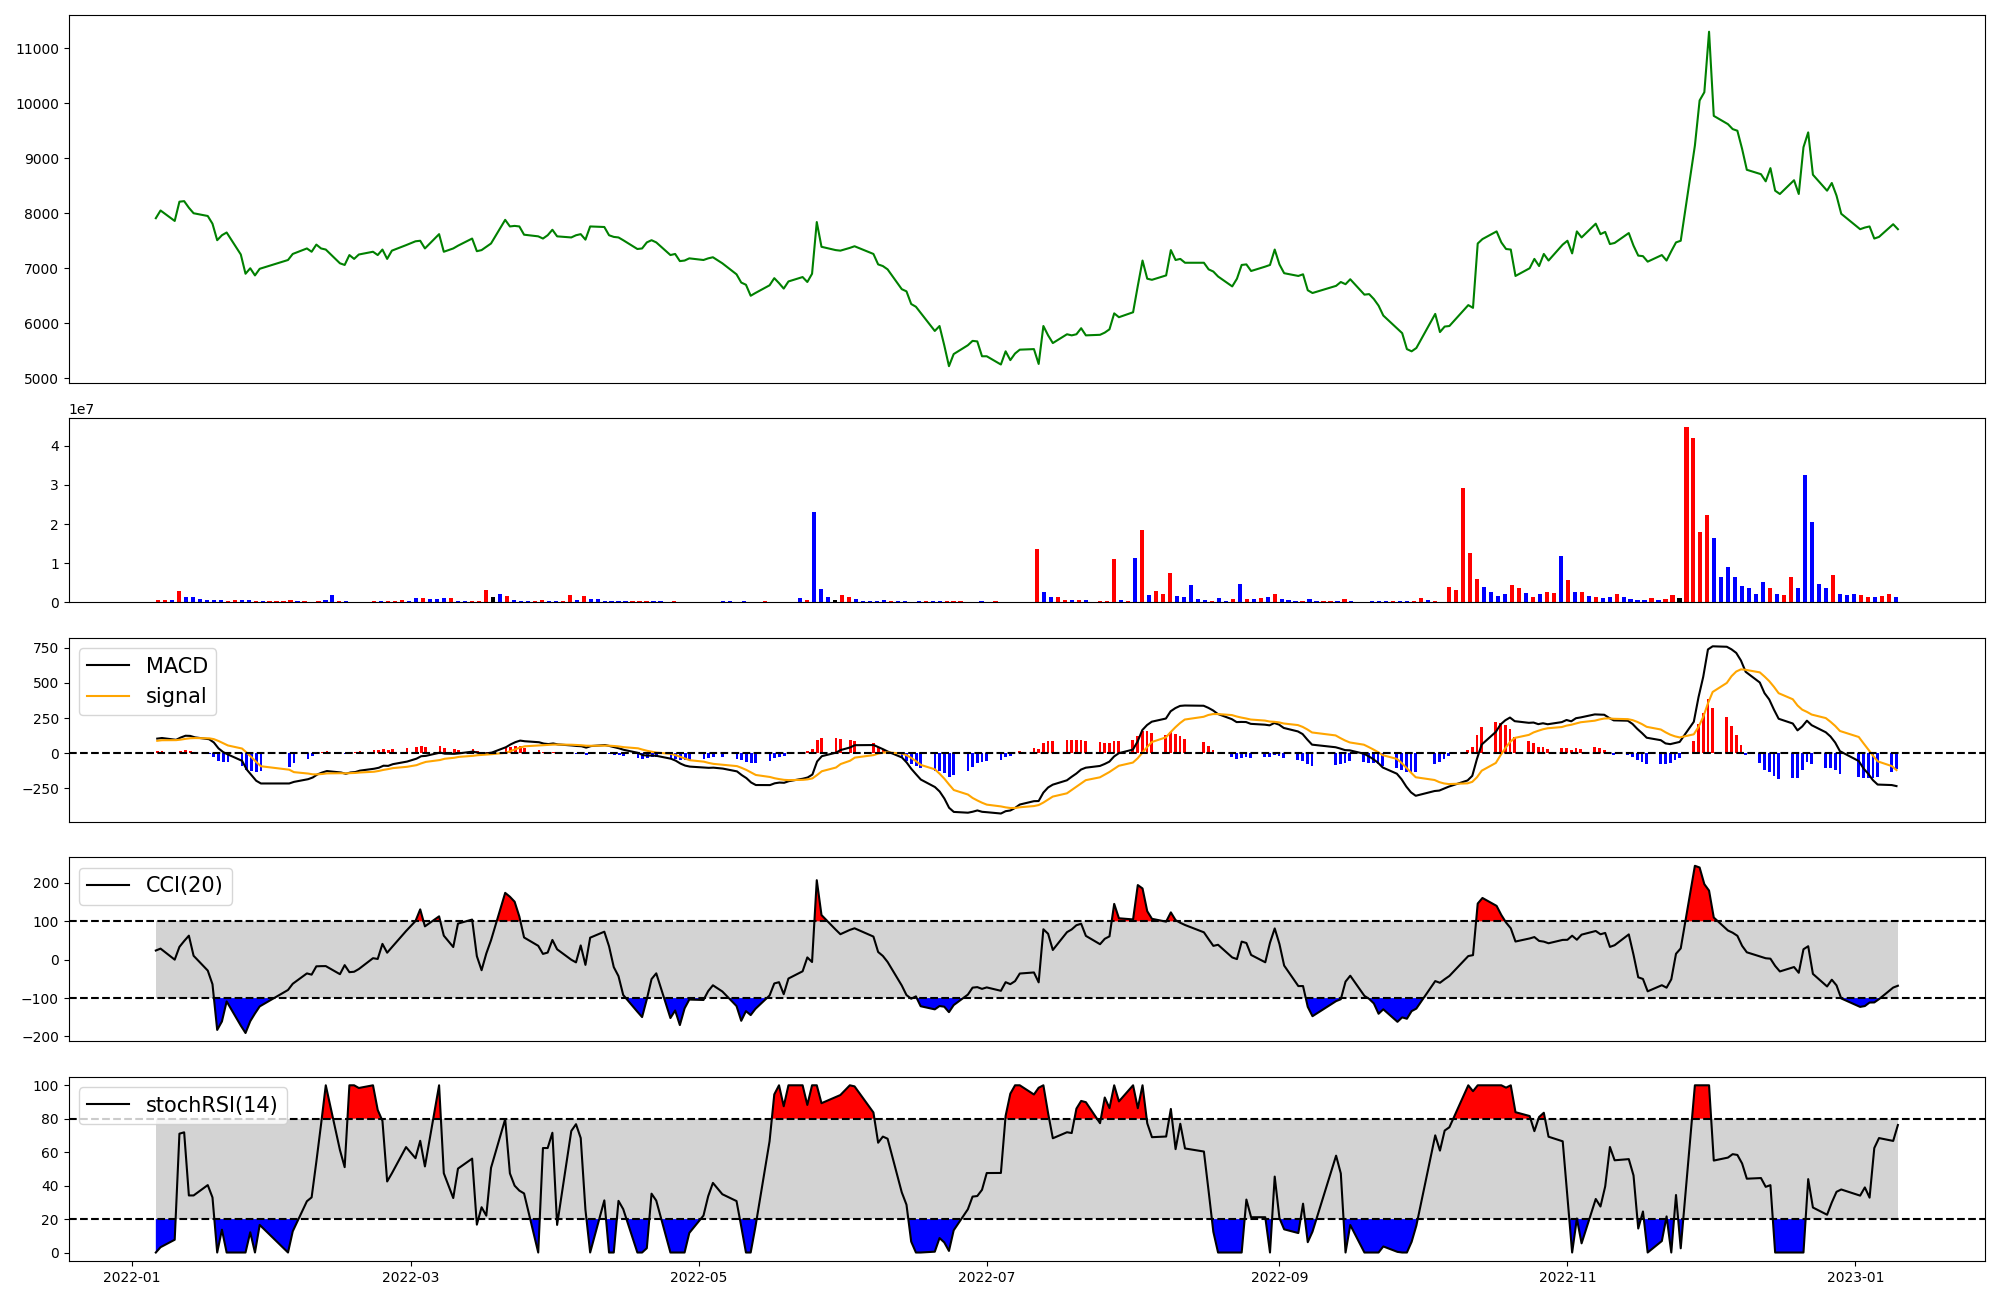2000x1300 pixels.
Task: Click the 2022-09 x-axis date label
Action: coord(1279,1277)
